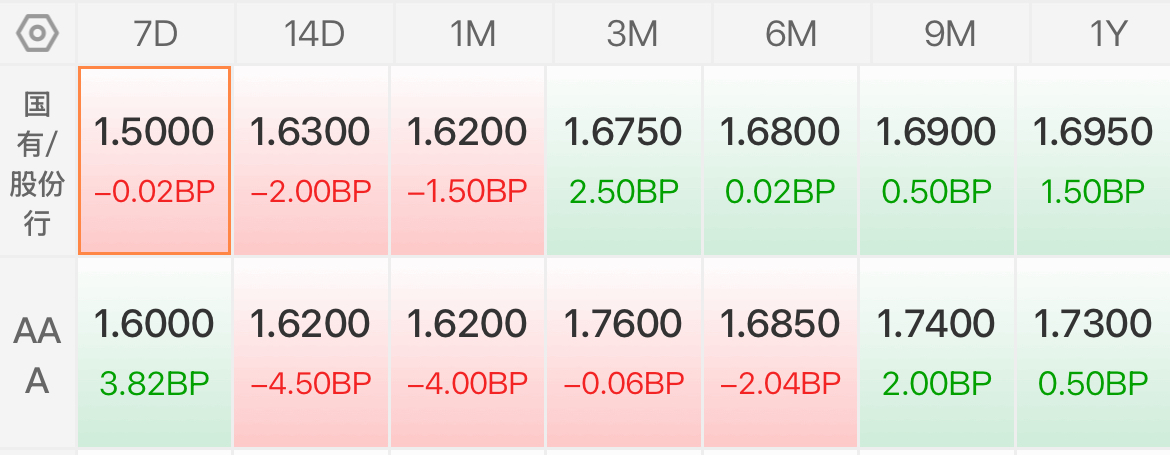Screen dimensions: 1170x455
Task: Click the AAA row label
Action: coord(37,352)
